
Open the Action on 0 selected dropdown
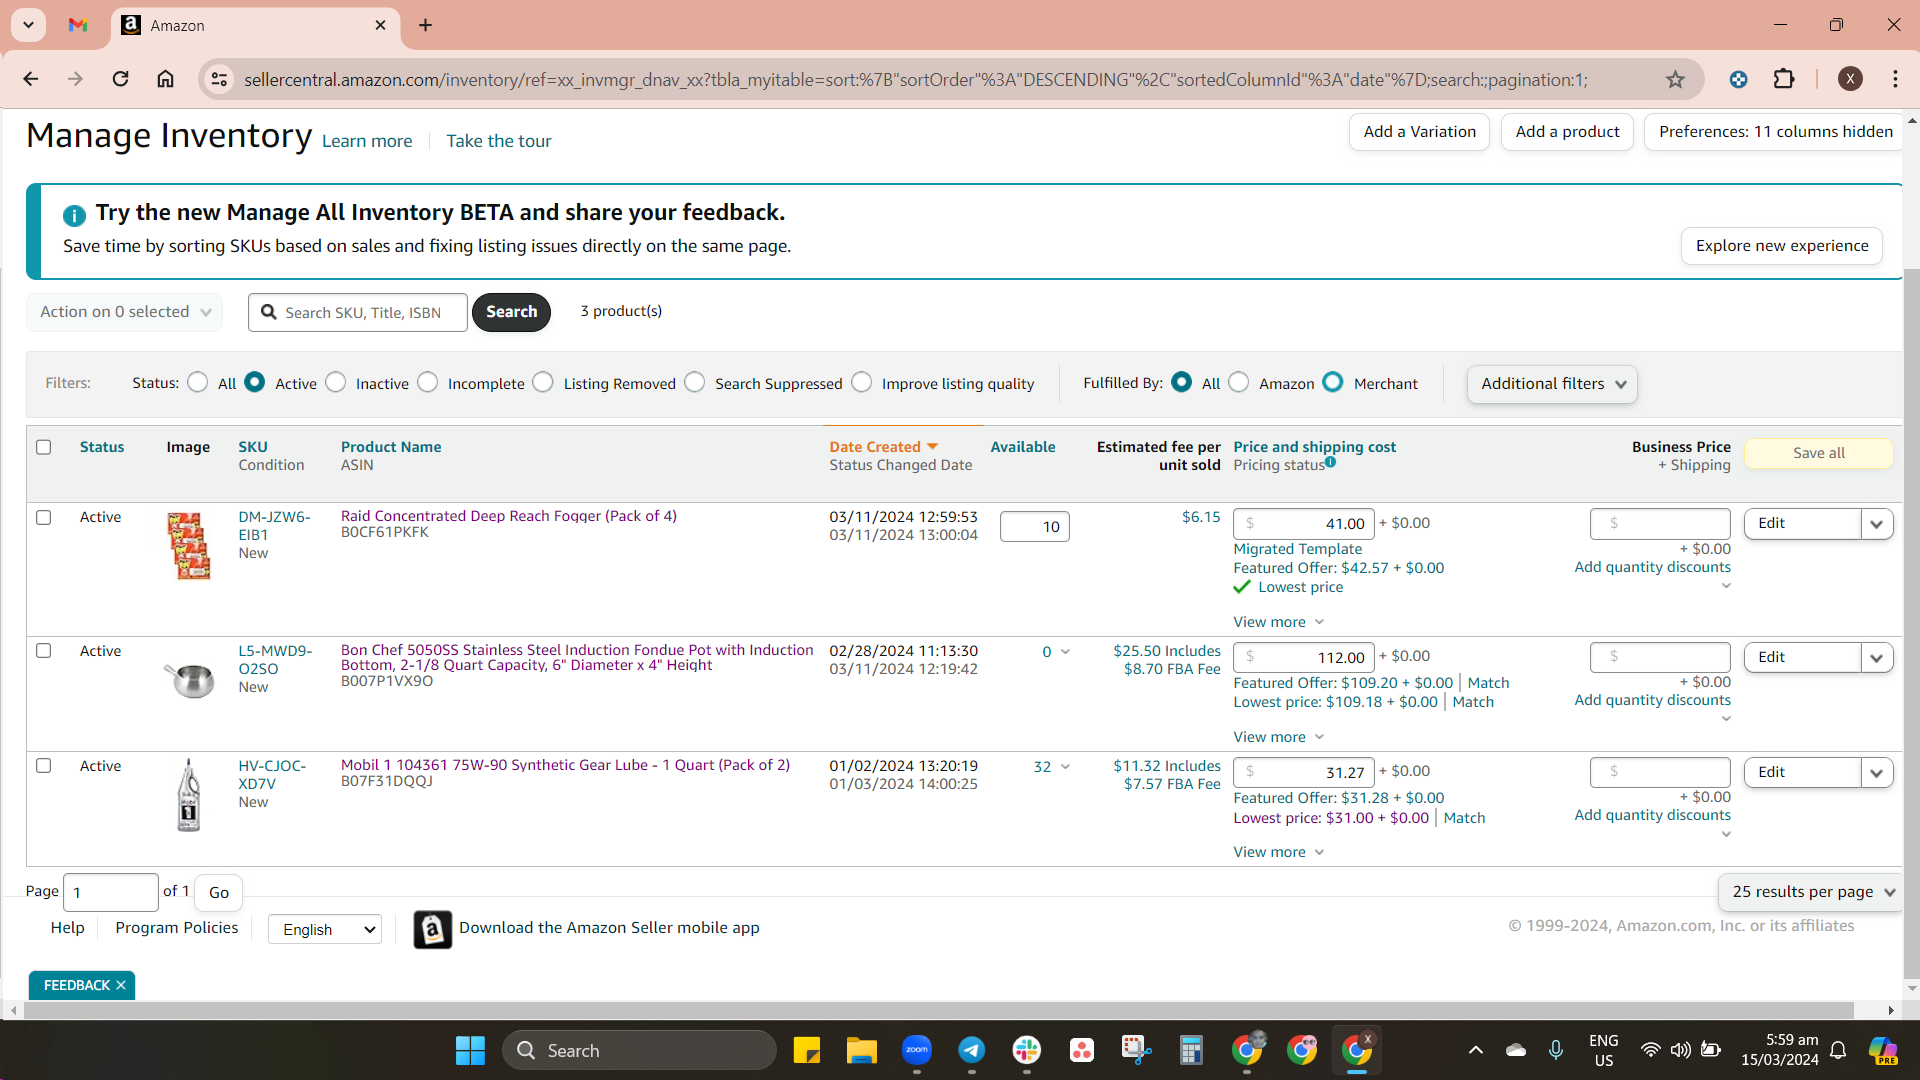pyautogui.click(x=124, y=312)
